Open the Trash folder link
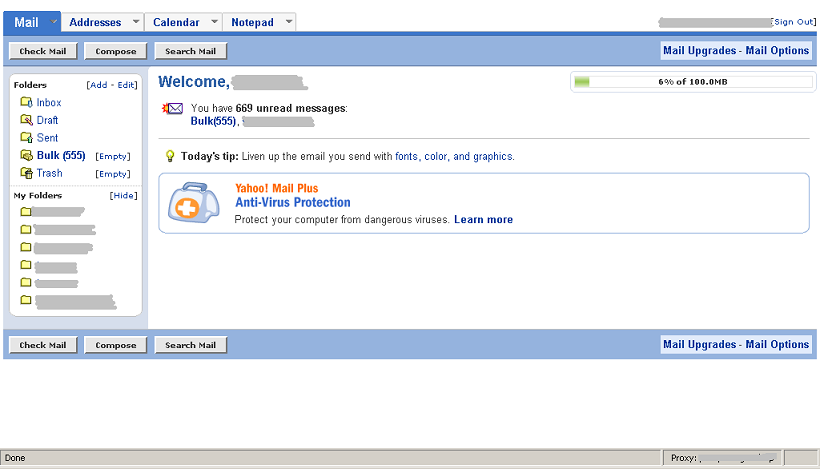Viewport: 820px width, 469px height. click(x=49, y=173)
